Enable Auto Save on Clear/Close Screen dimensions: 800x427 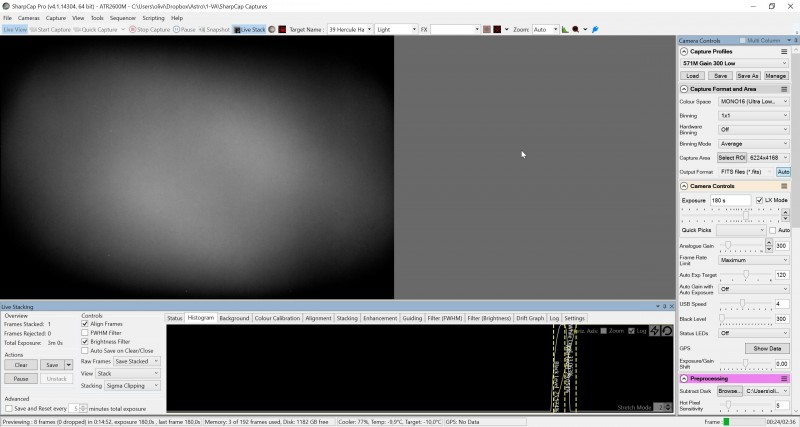pos(85,350)
